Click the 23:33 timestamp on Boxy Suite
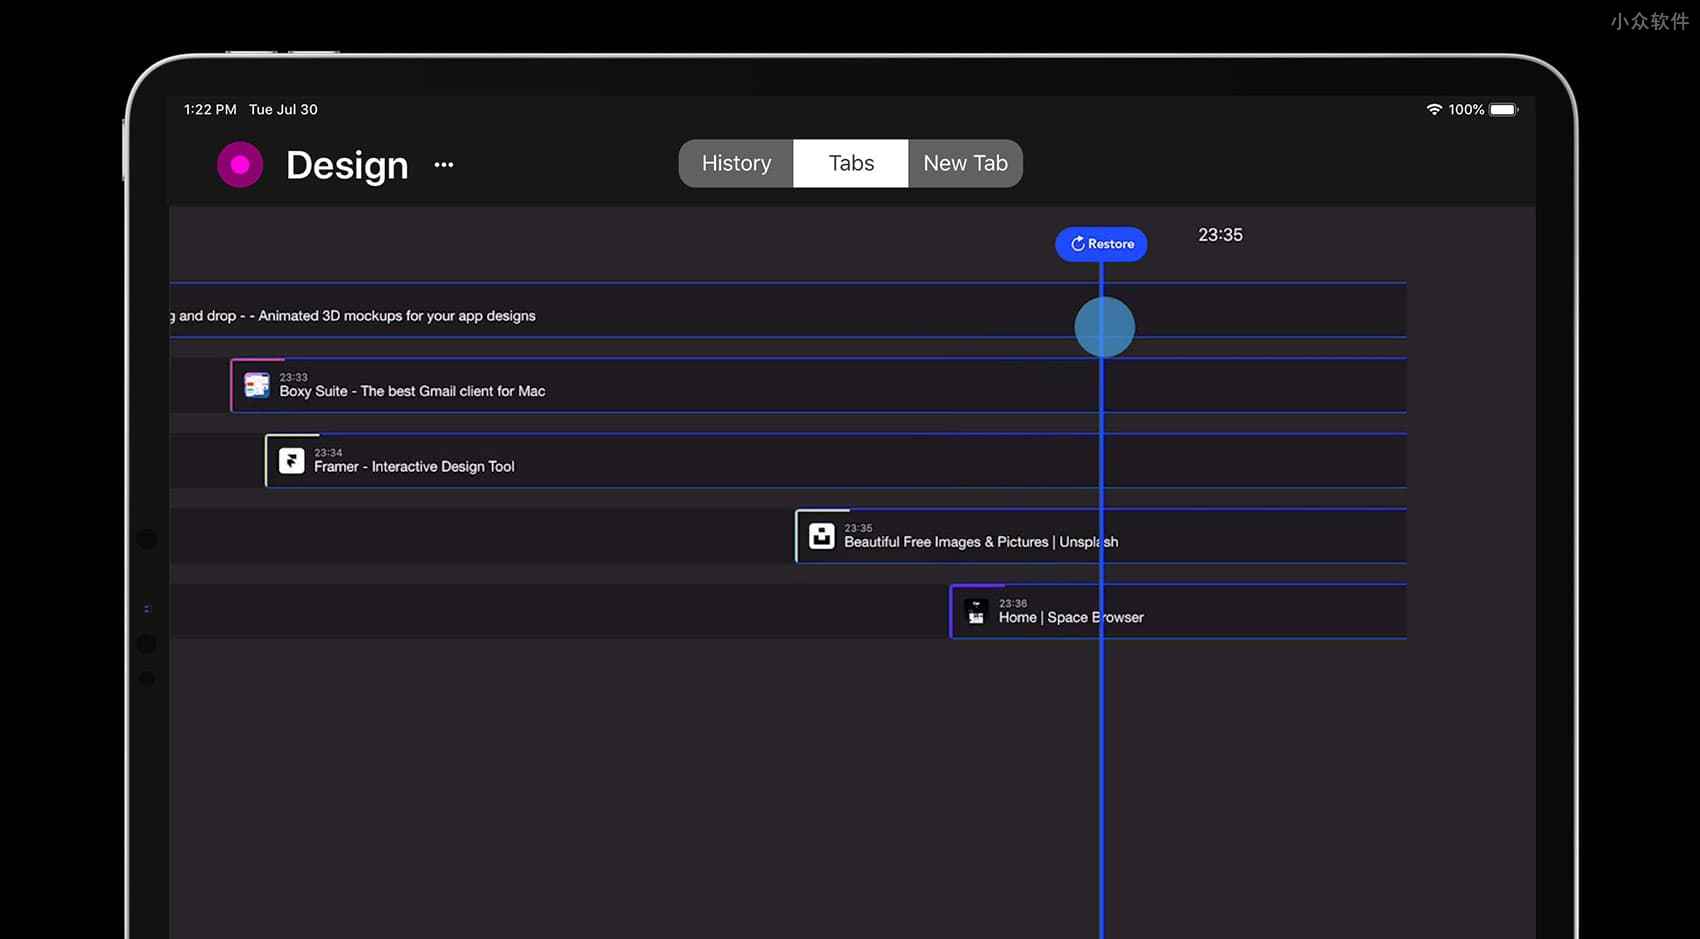The height and width of the screenshot is (939, 1700). [x=293, y=377]
